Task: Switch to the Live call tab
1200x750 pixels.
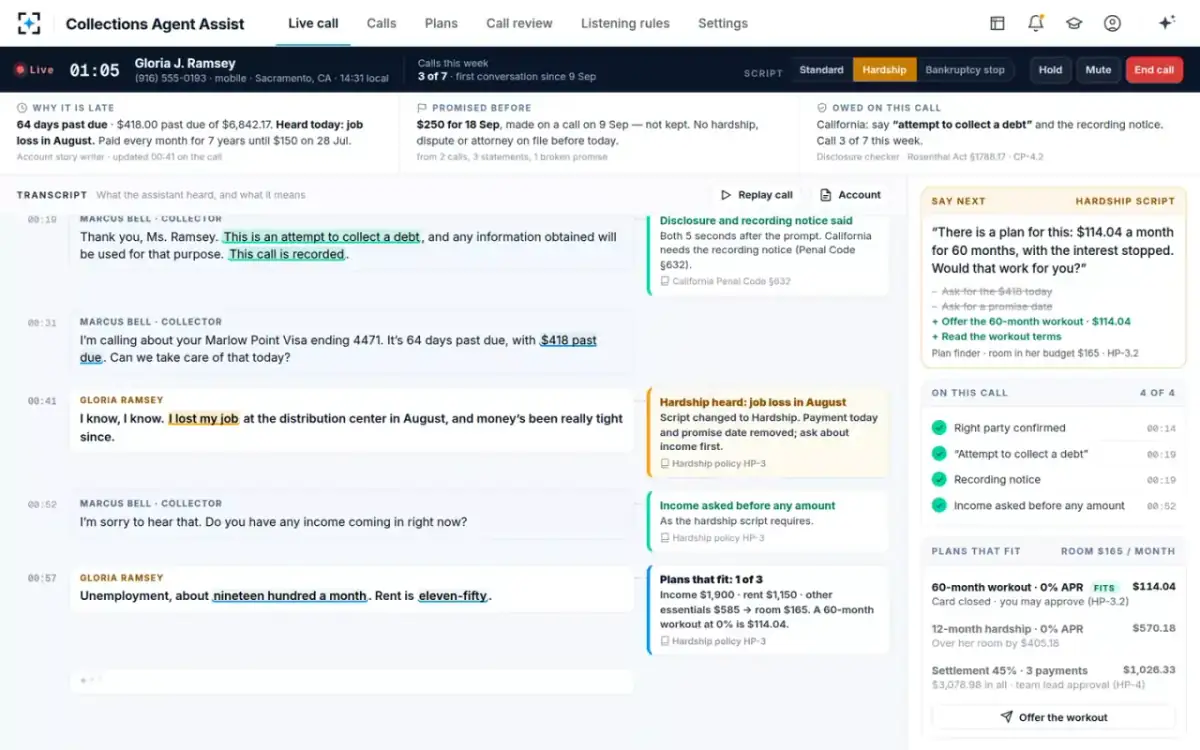Action: 313,23
